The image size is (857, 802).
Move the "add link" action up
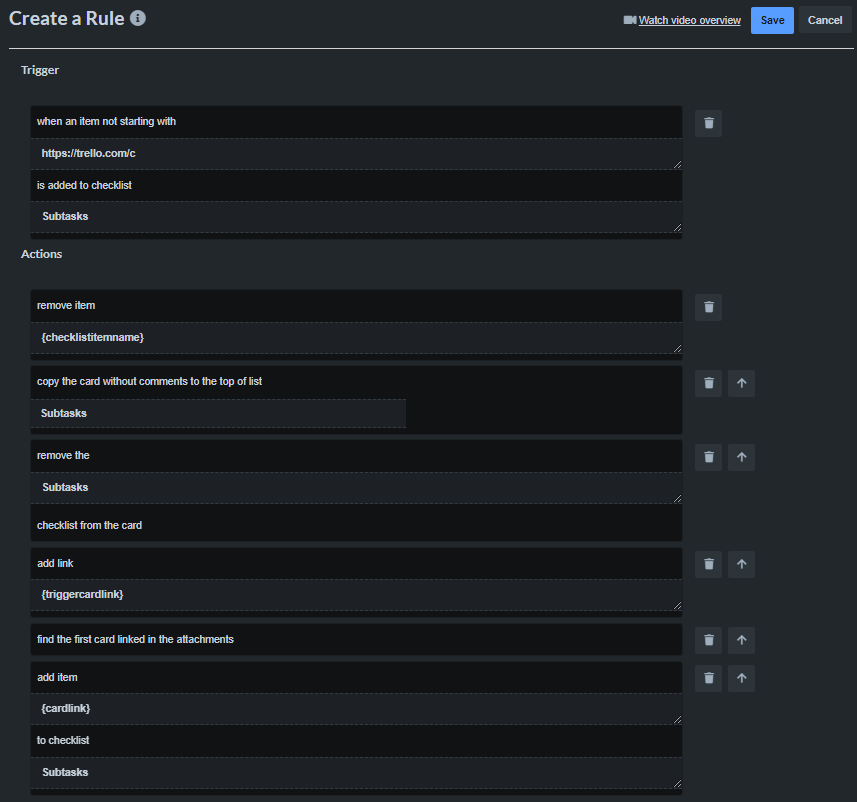pyautogui.click(x=741, y=564)
